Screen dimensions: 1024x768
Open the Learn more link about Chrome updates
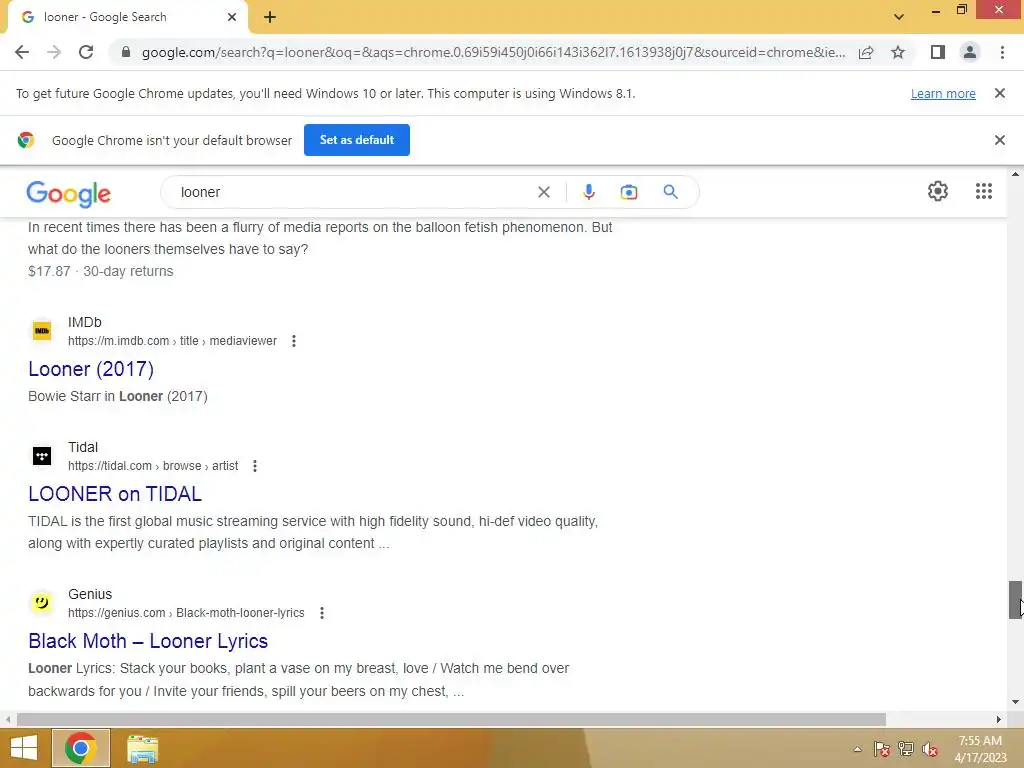pyautogui.click(x=943, y=93)
